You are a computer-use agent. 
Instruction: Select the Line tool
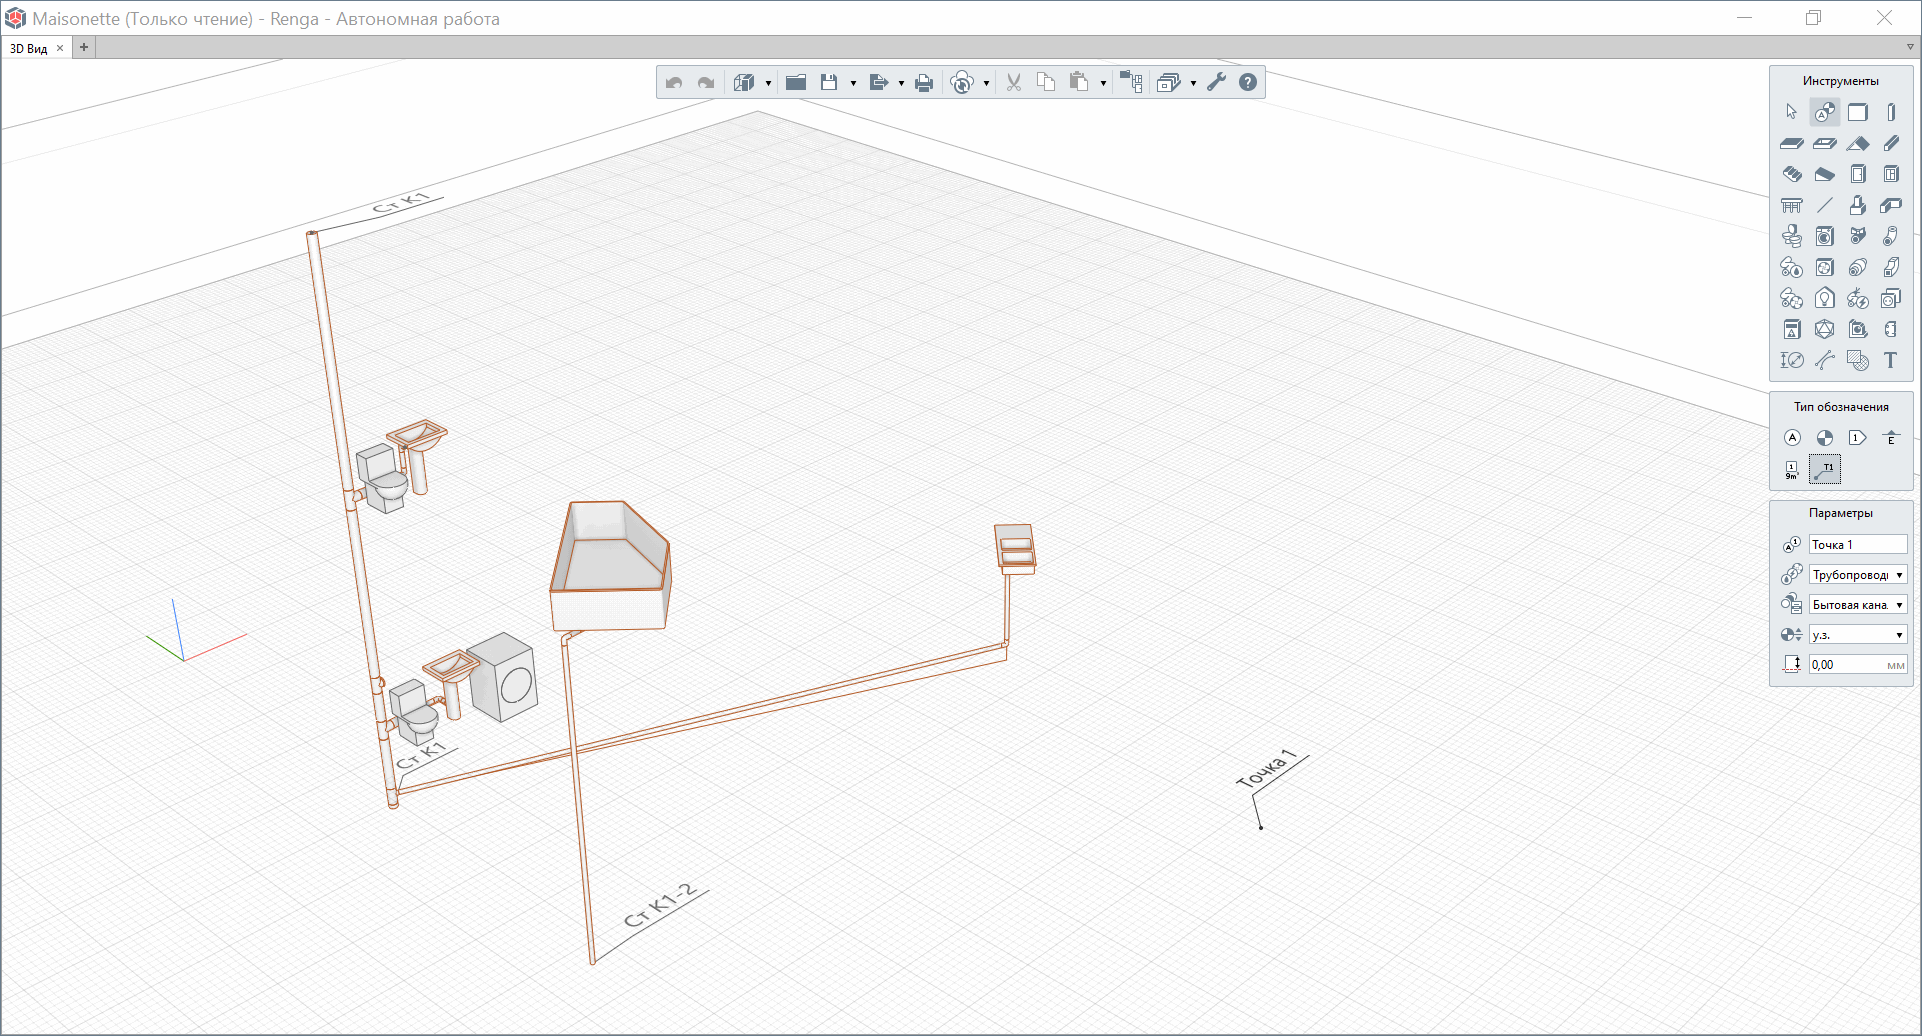1825,205
